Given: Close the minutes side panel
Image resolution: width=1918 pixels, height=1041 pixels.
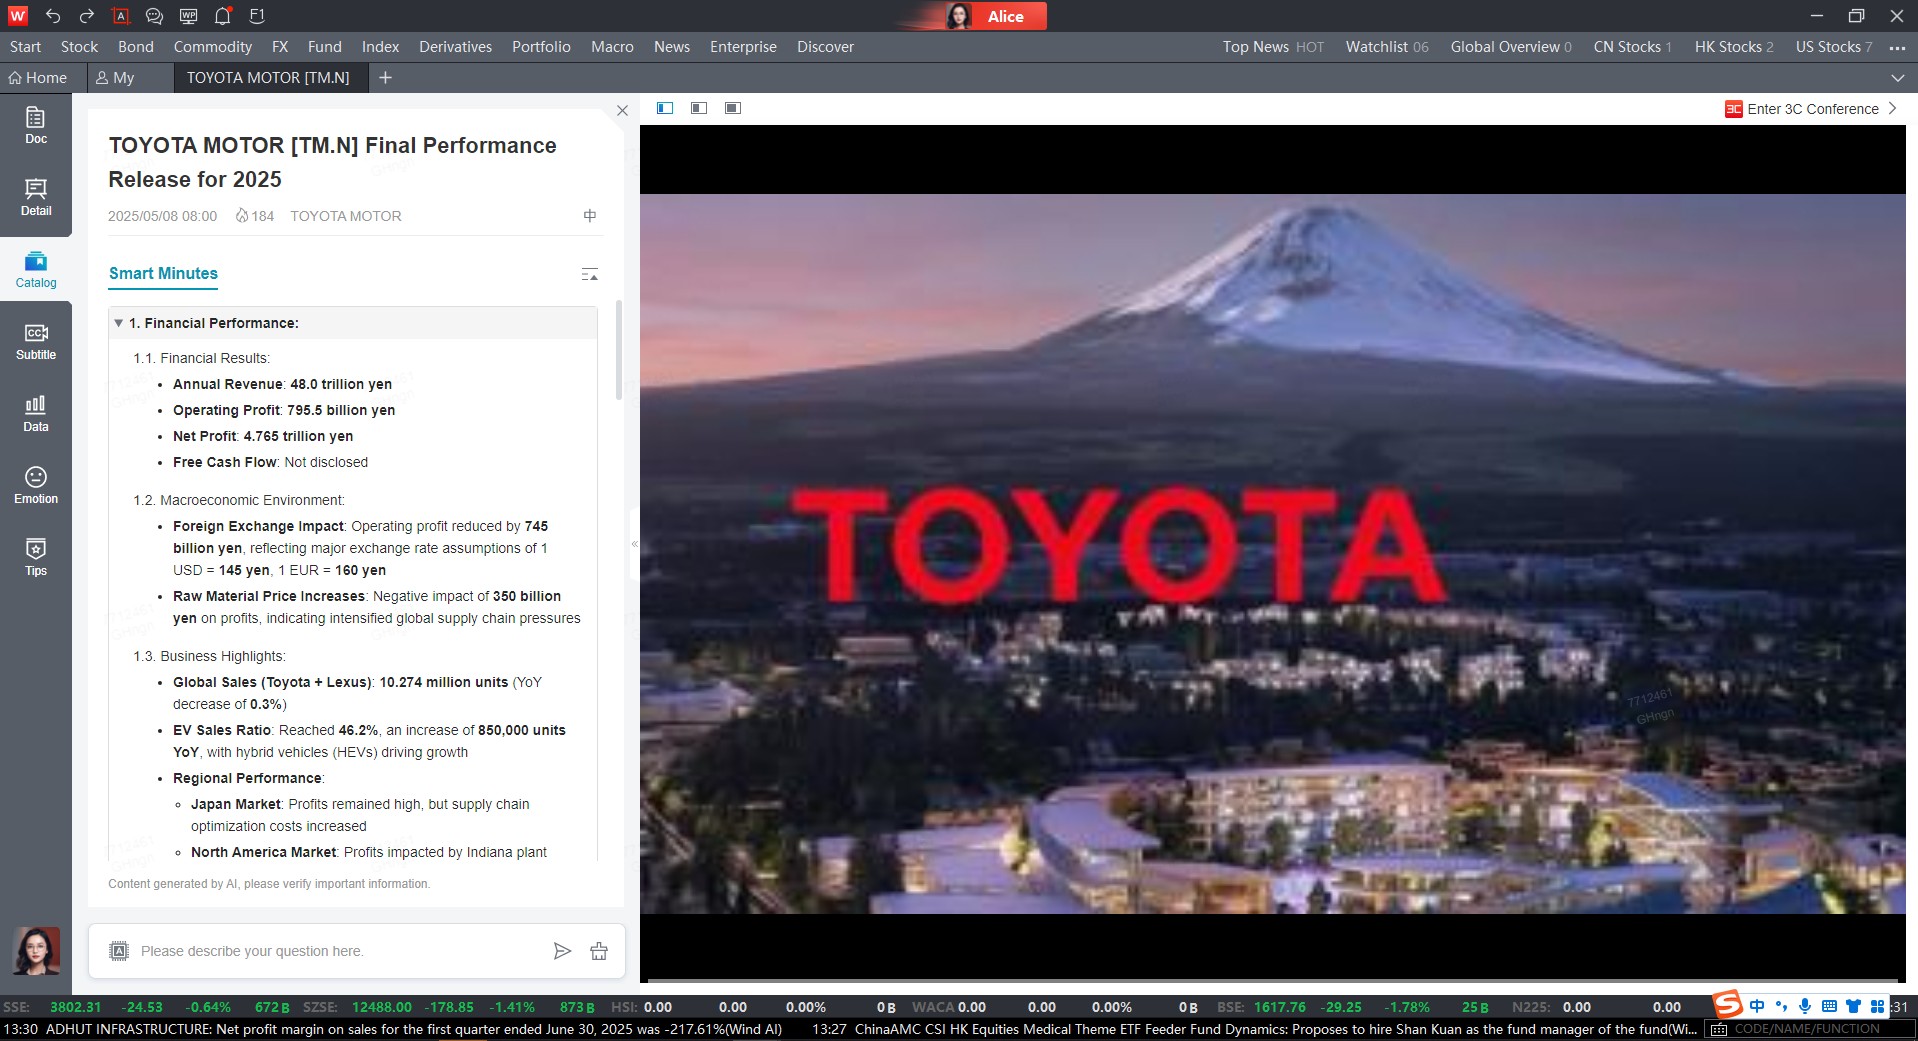Looking at the screenshot, I should tap(622, 111).
